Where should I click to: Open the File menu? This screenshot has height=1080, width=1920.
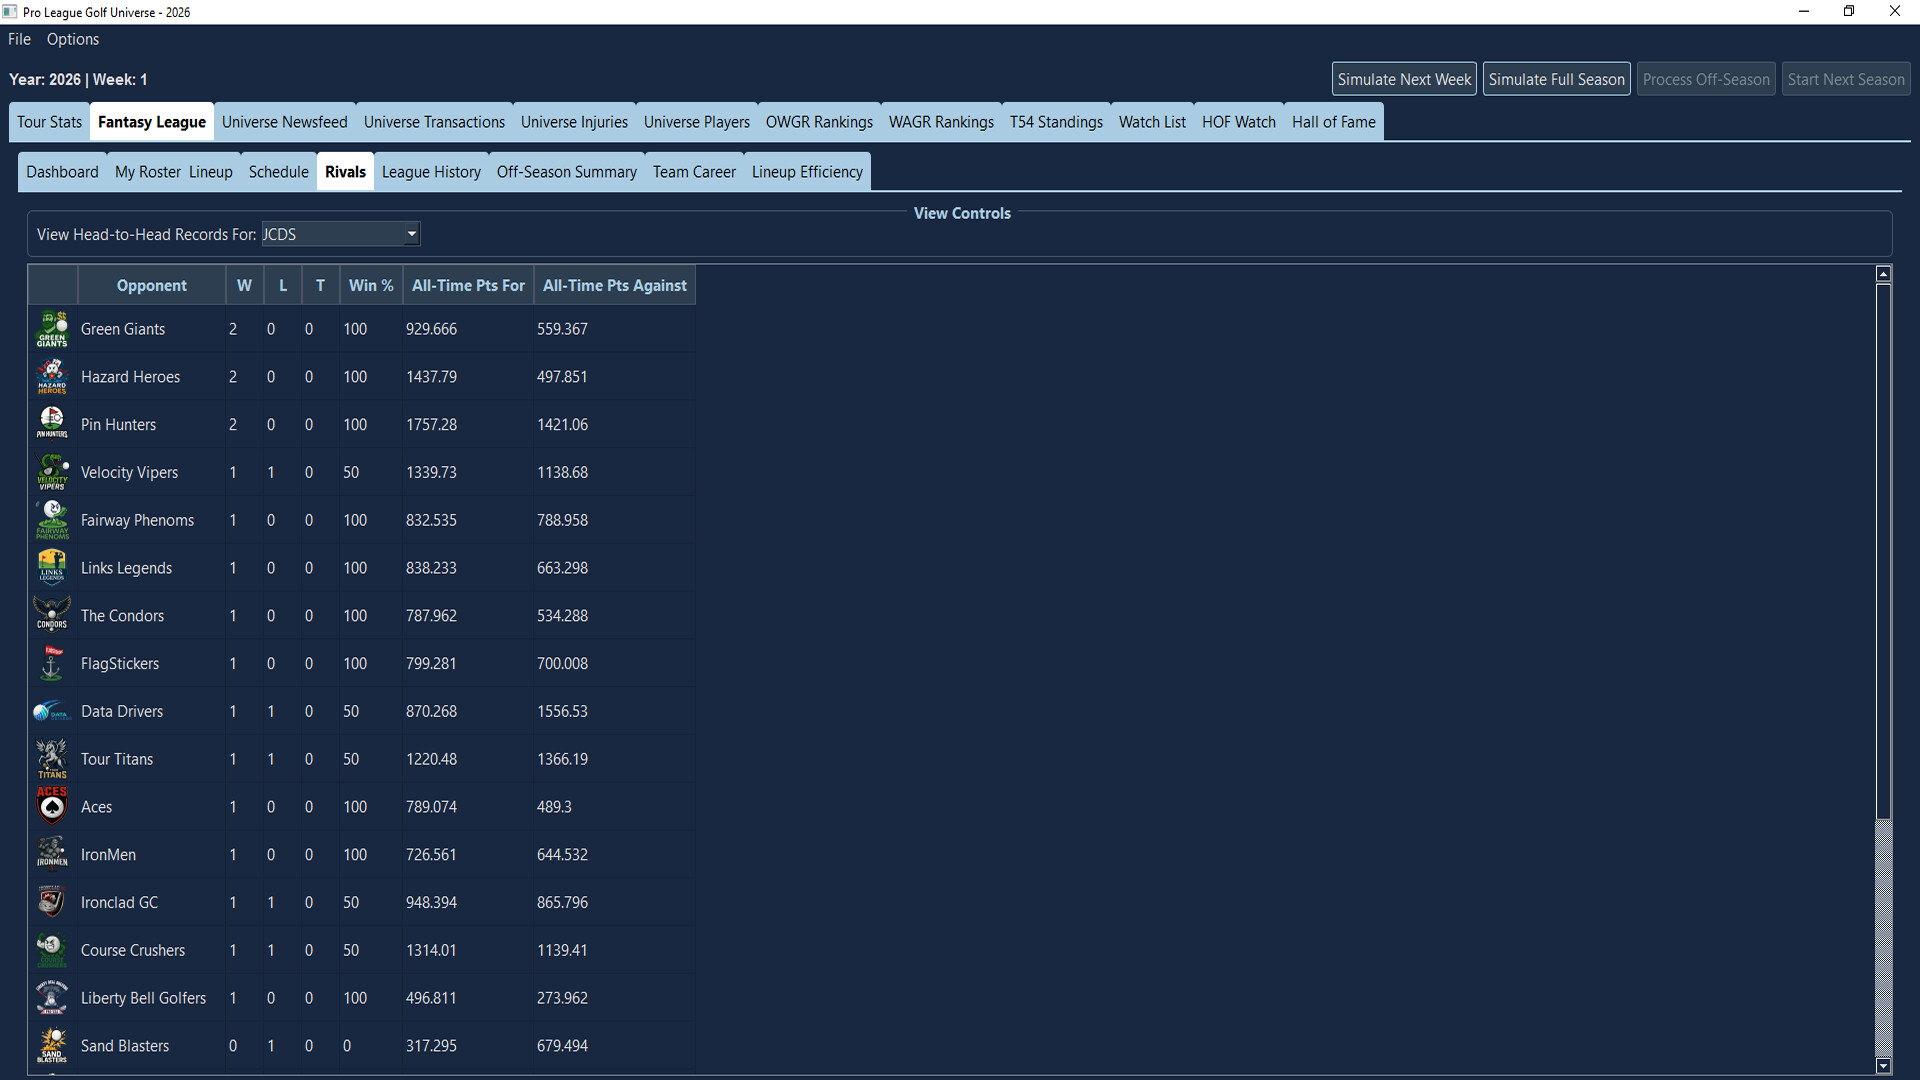18,39
